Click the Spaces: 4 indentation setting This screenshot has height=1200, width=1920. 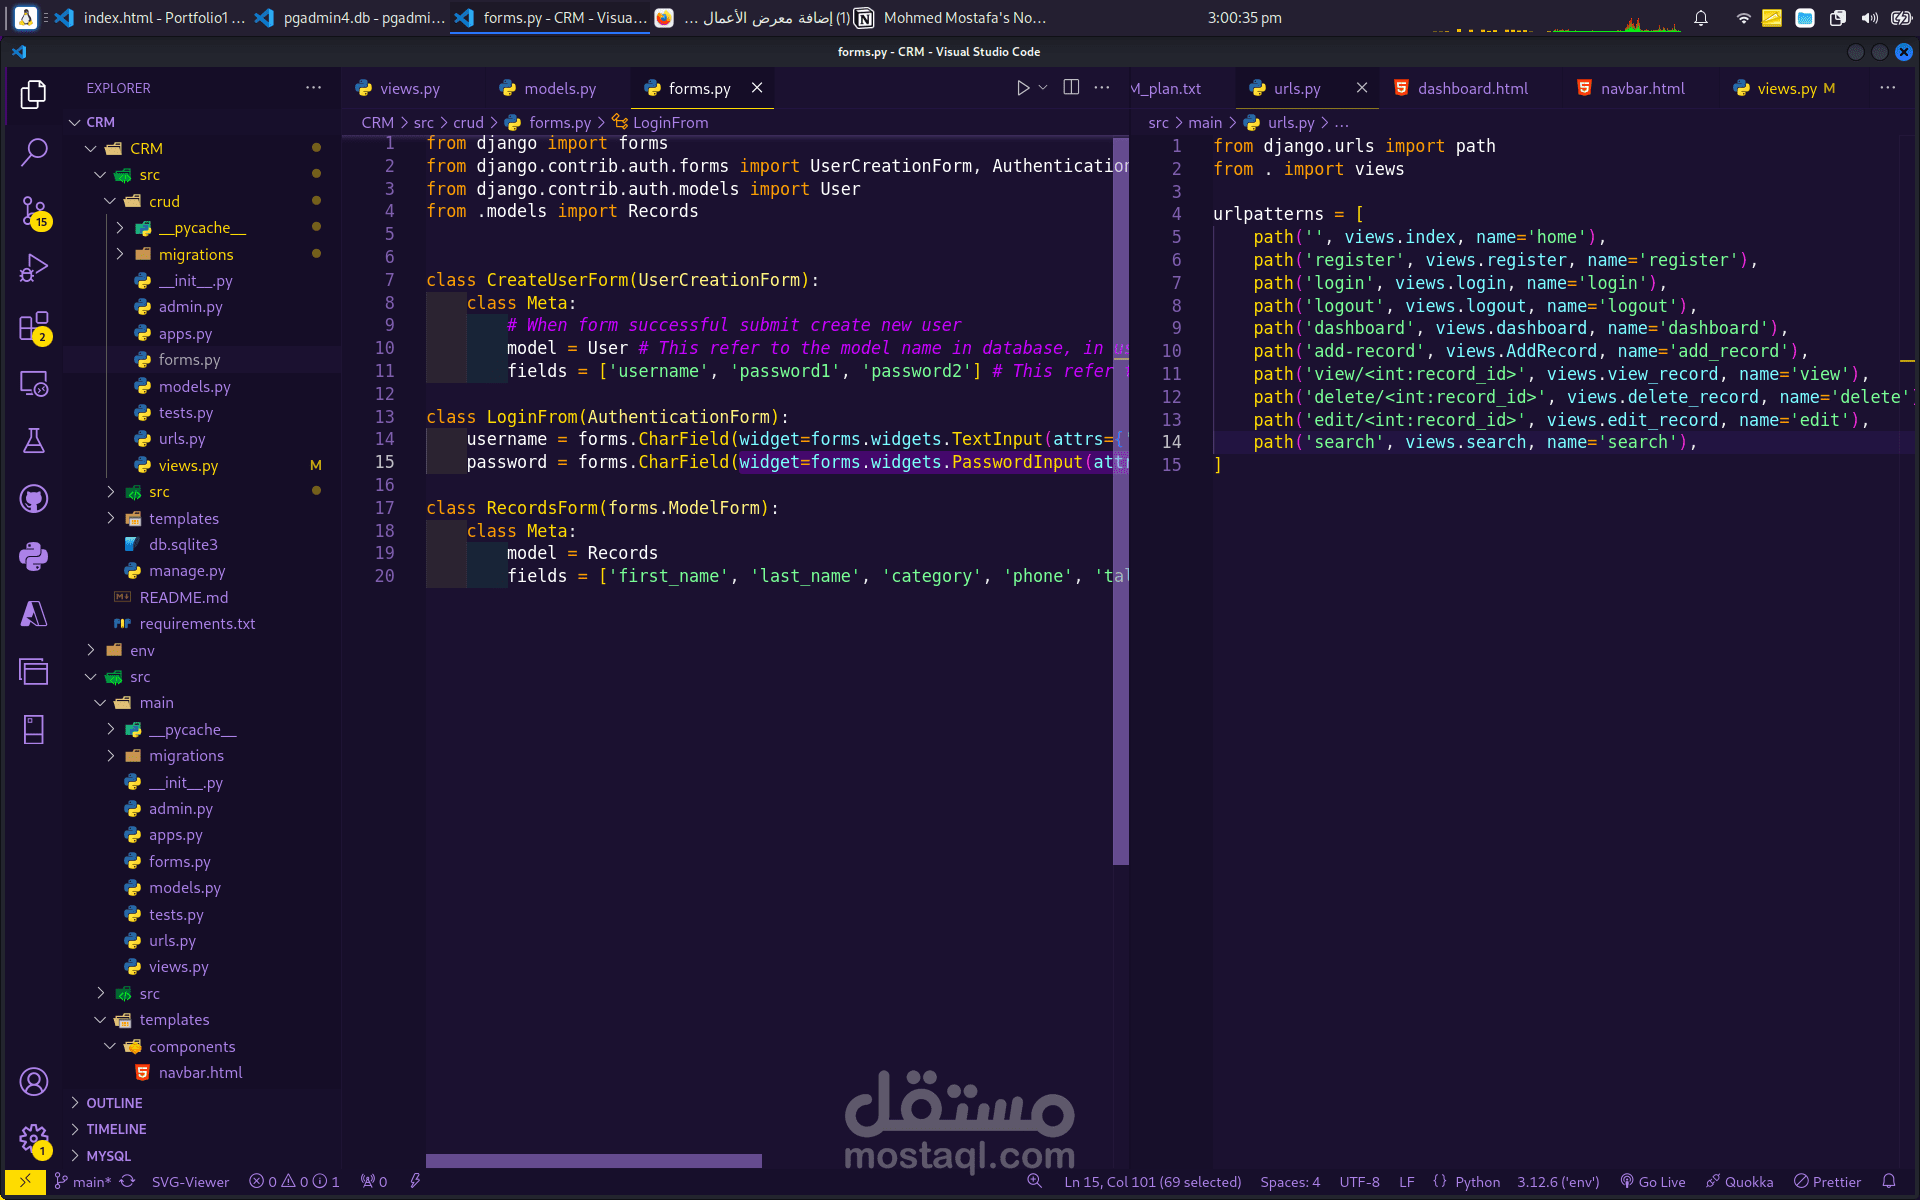tap(1289, 1181)
